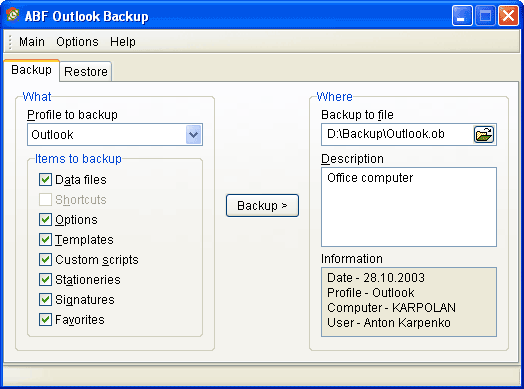Uncheck the Signatures checkbox

45,300
